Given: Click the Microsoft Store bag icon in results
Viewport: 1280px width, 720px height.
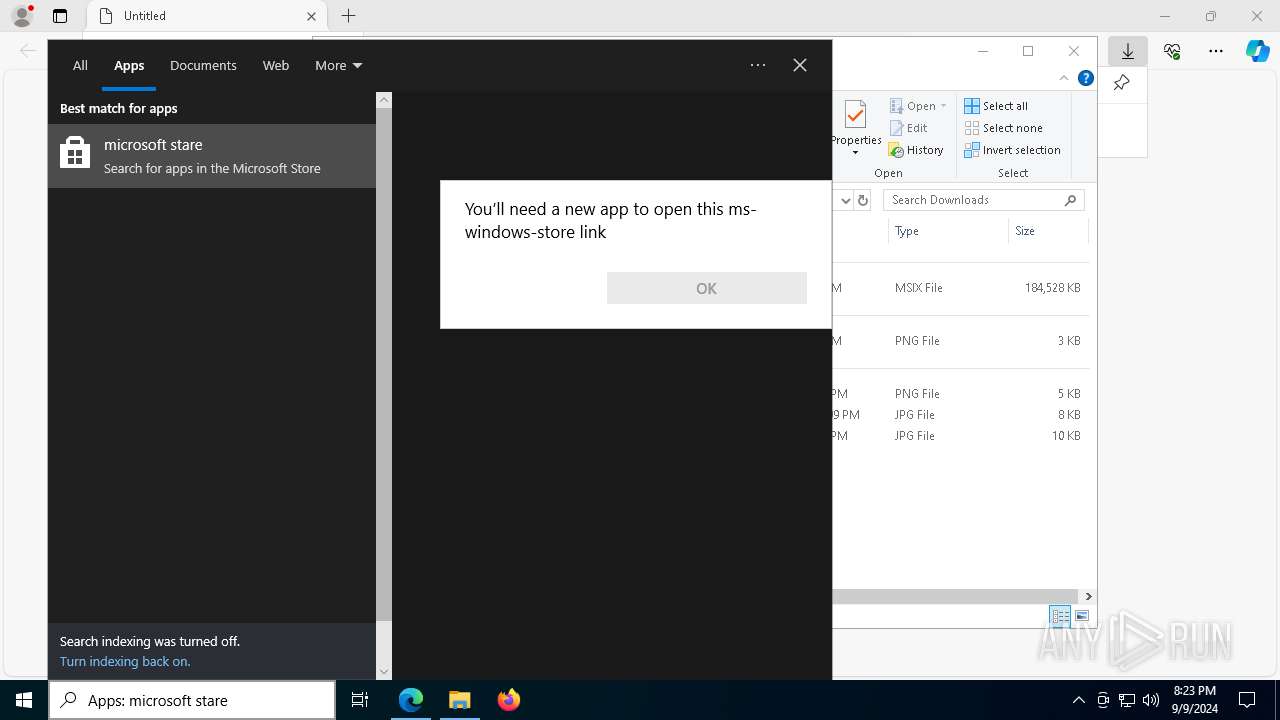Looking at the screenshot, I should point(75,155).
